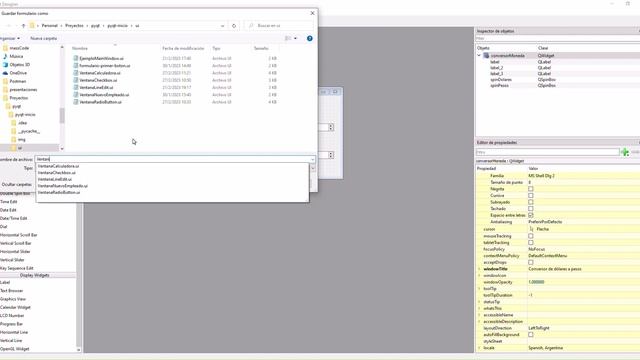
Task: Click the OneDrive cloud icon in navigation pane
Action: click(x=5, y=73)
